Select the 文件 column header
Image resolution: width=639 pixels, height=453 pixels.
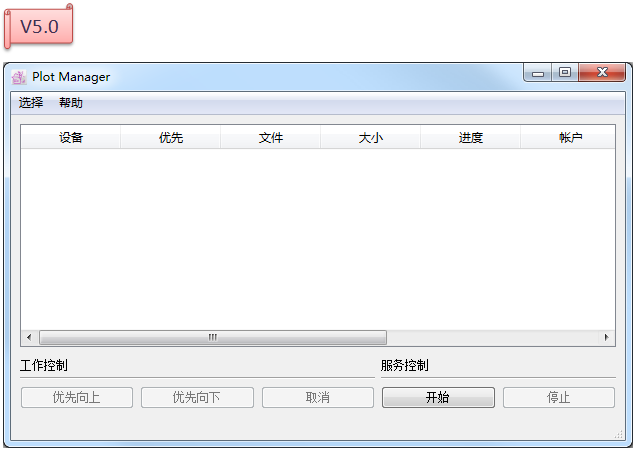pyautogui.click(x=271, y=138)
